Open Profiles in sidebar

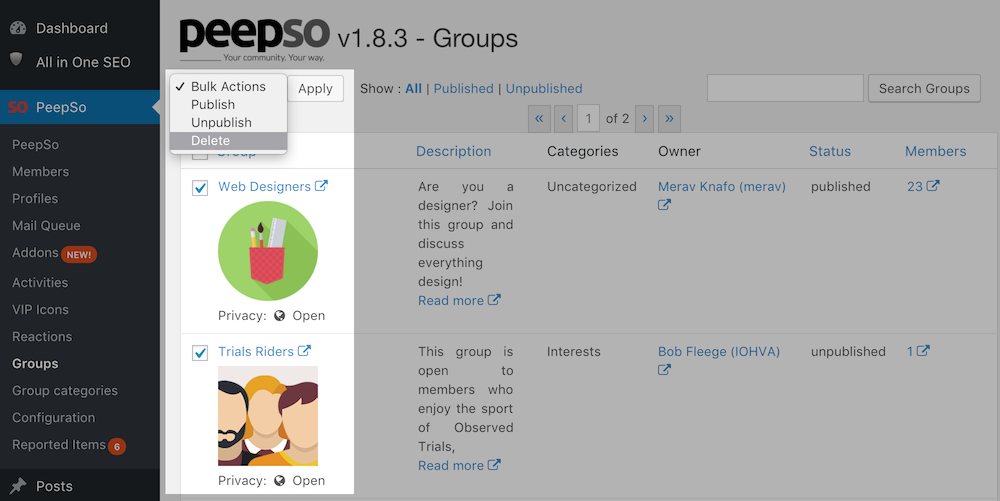[x=35, y=198]
